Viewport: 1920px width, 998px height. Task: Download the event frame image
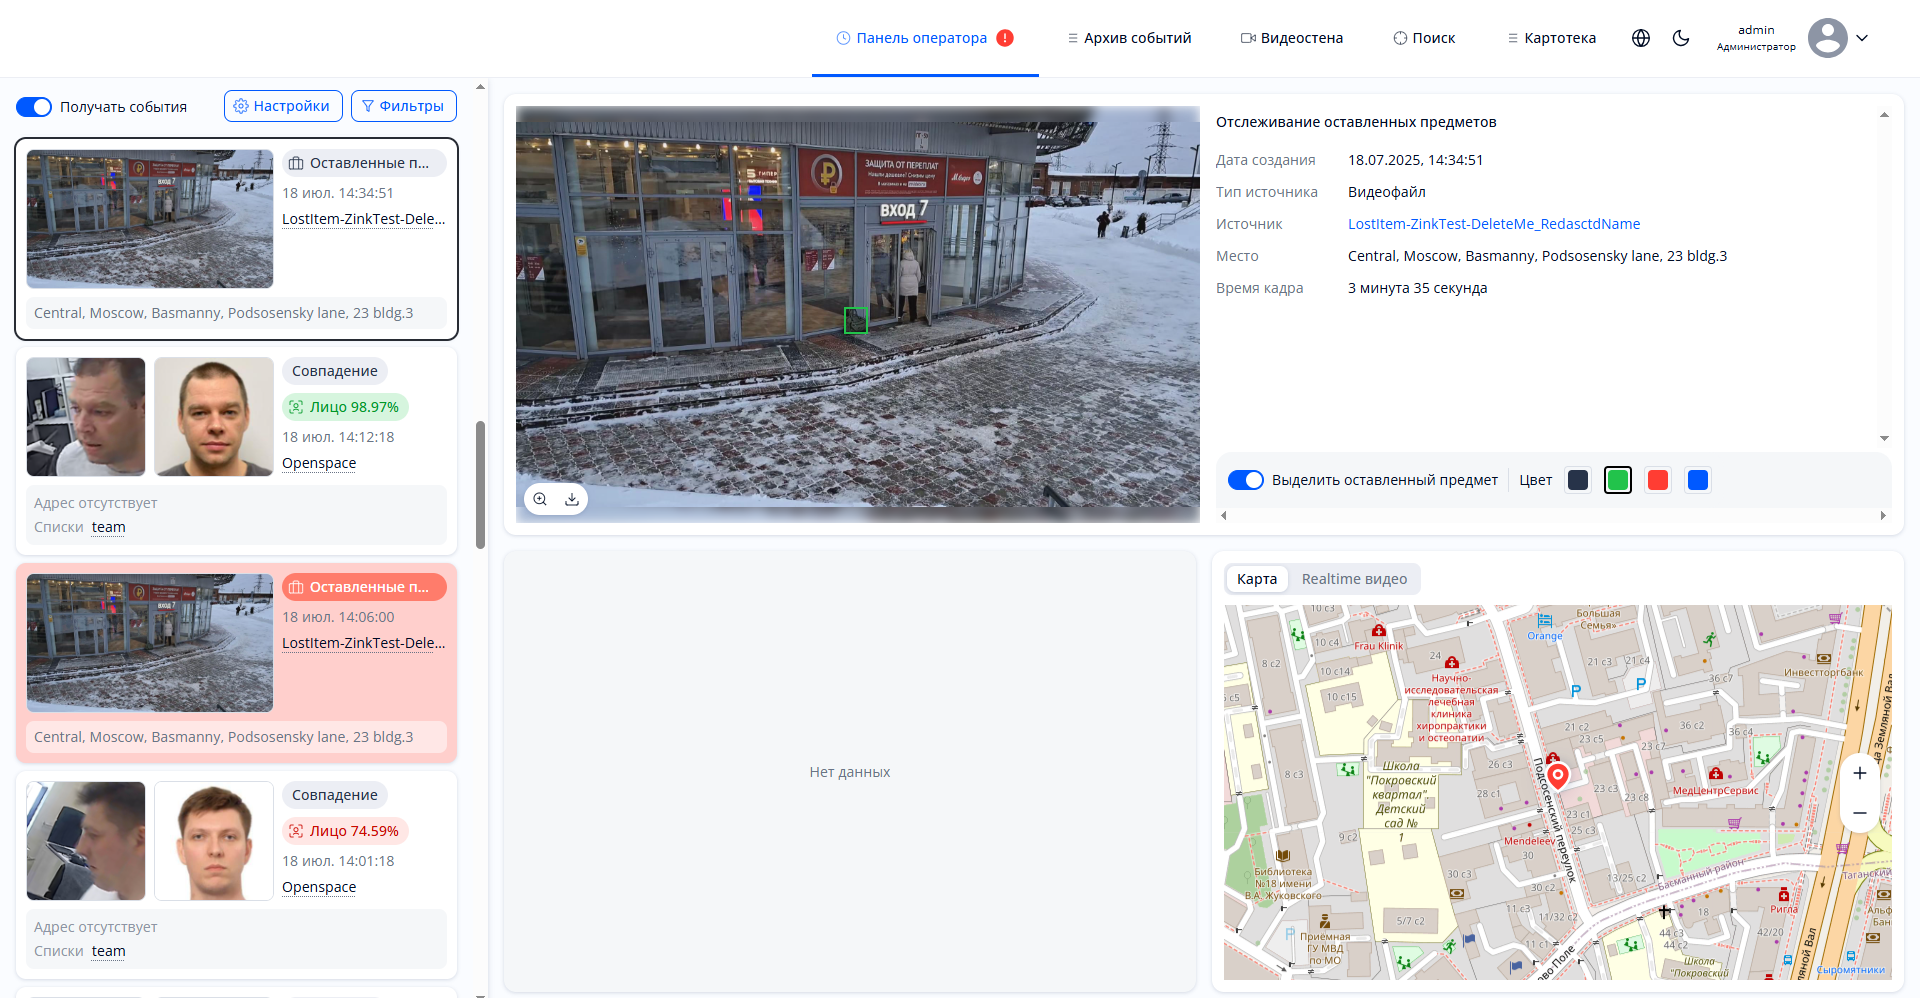572,499
